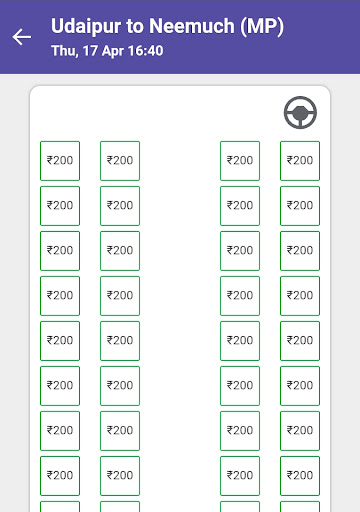The image size is (360, 512).
Task: Pick seventh row far-right window seat
Action: (x=300, y=431)
